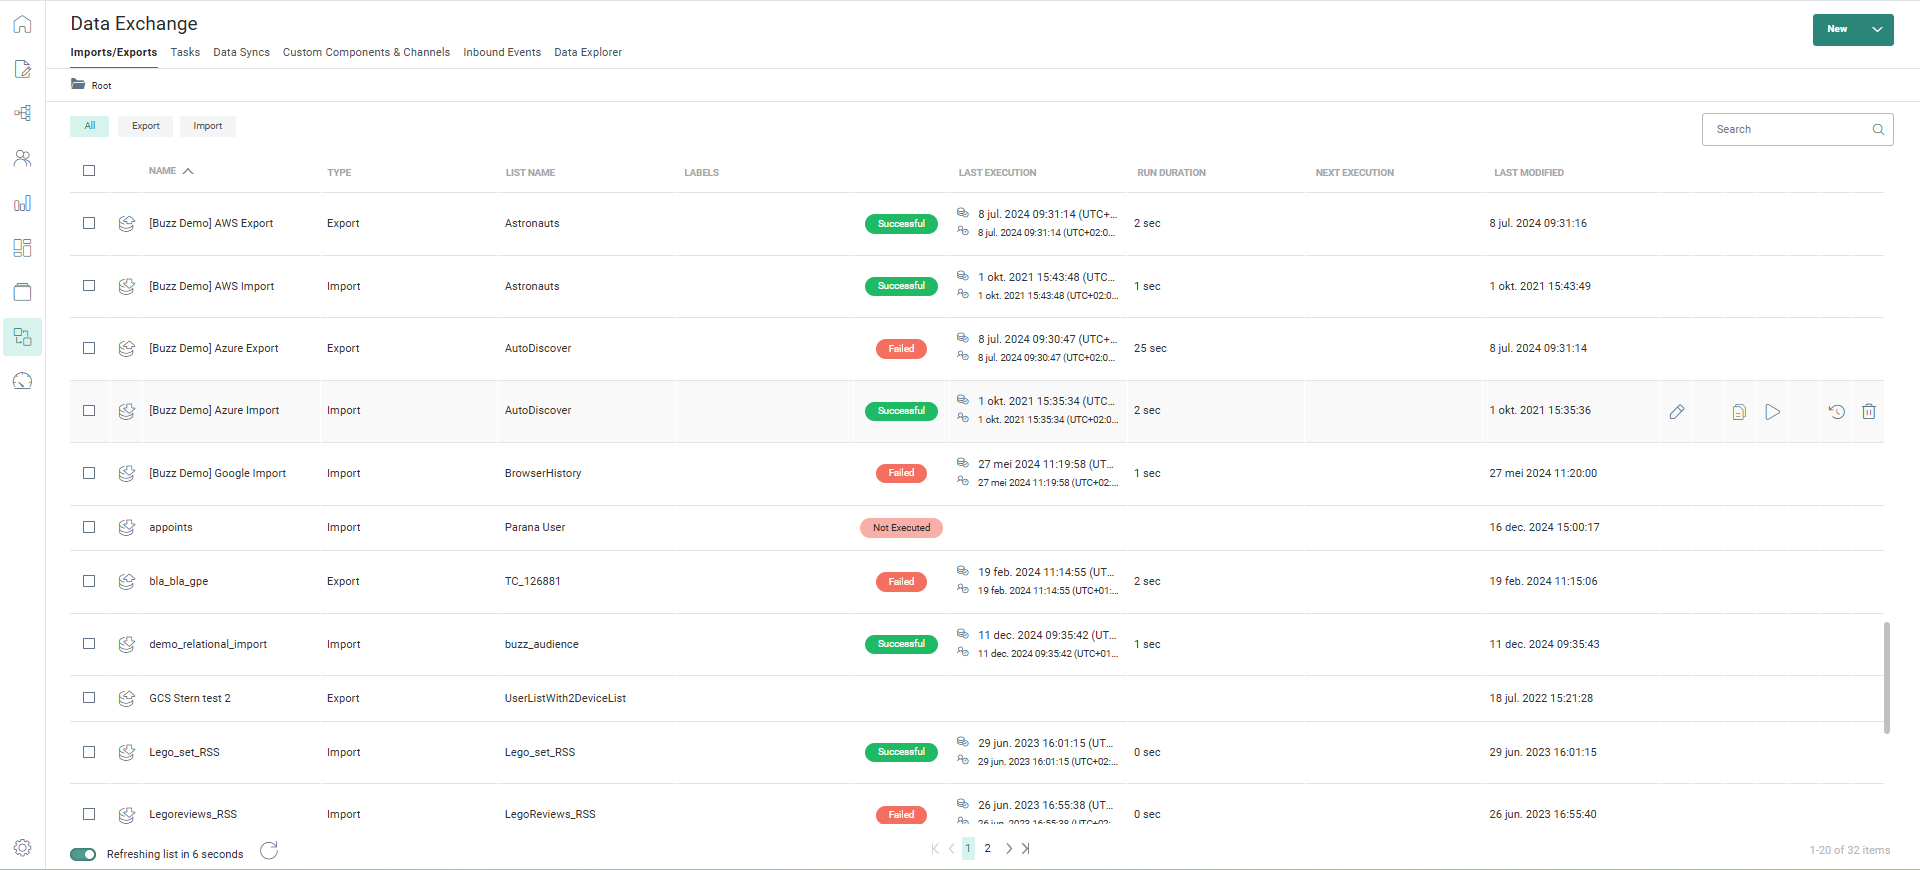This screenshot has width=1920, height=870.
Task: Switch to the Data Syncs tab
Action: [241, 52]
